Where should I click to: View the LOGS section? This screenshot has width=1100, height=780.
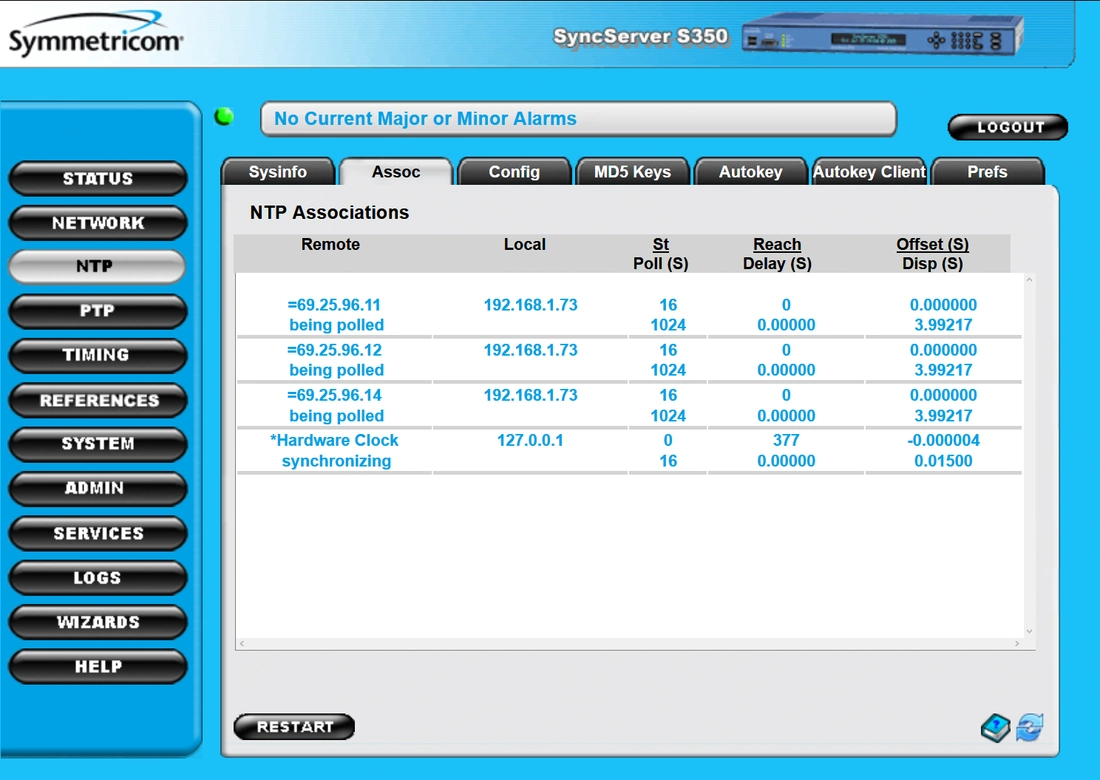[x=98, y=577]
